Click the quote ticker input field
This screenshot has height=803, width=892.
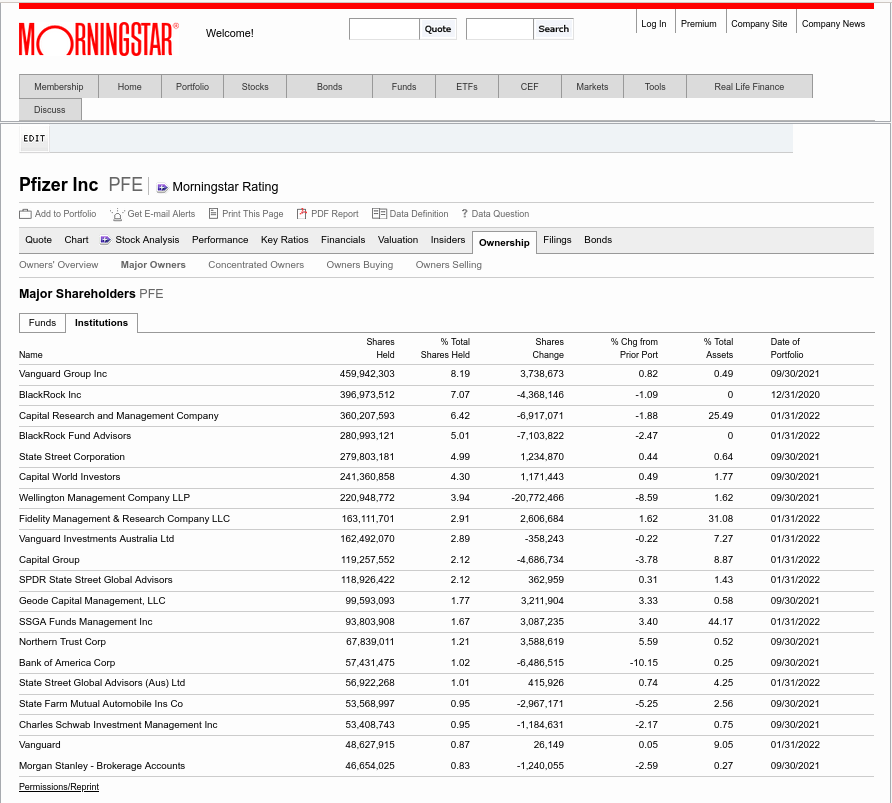pos(385,29)
